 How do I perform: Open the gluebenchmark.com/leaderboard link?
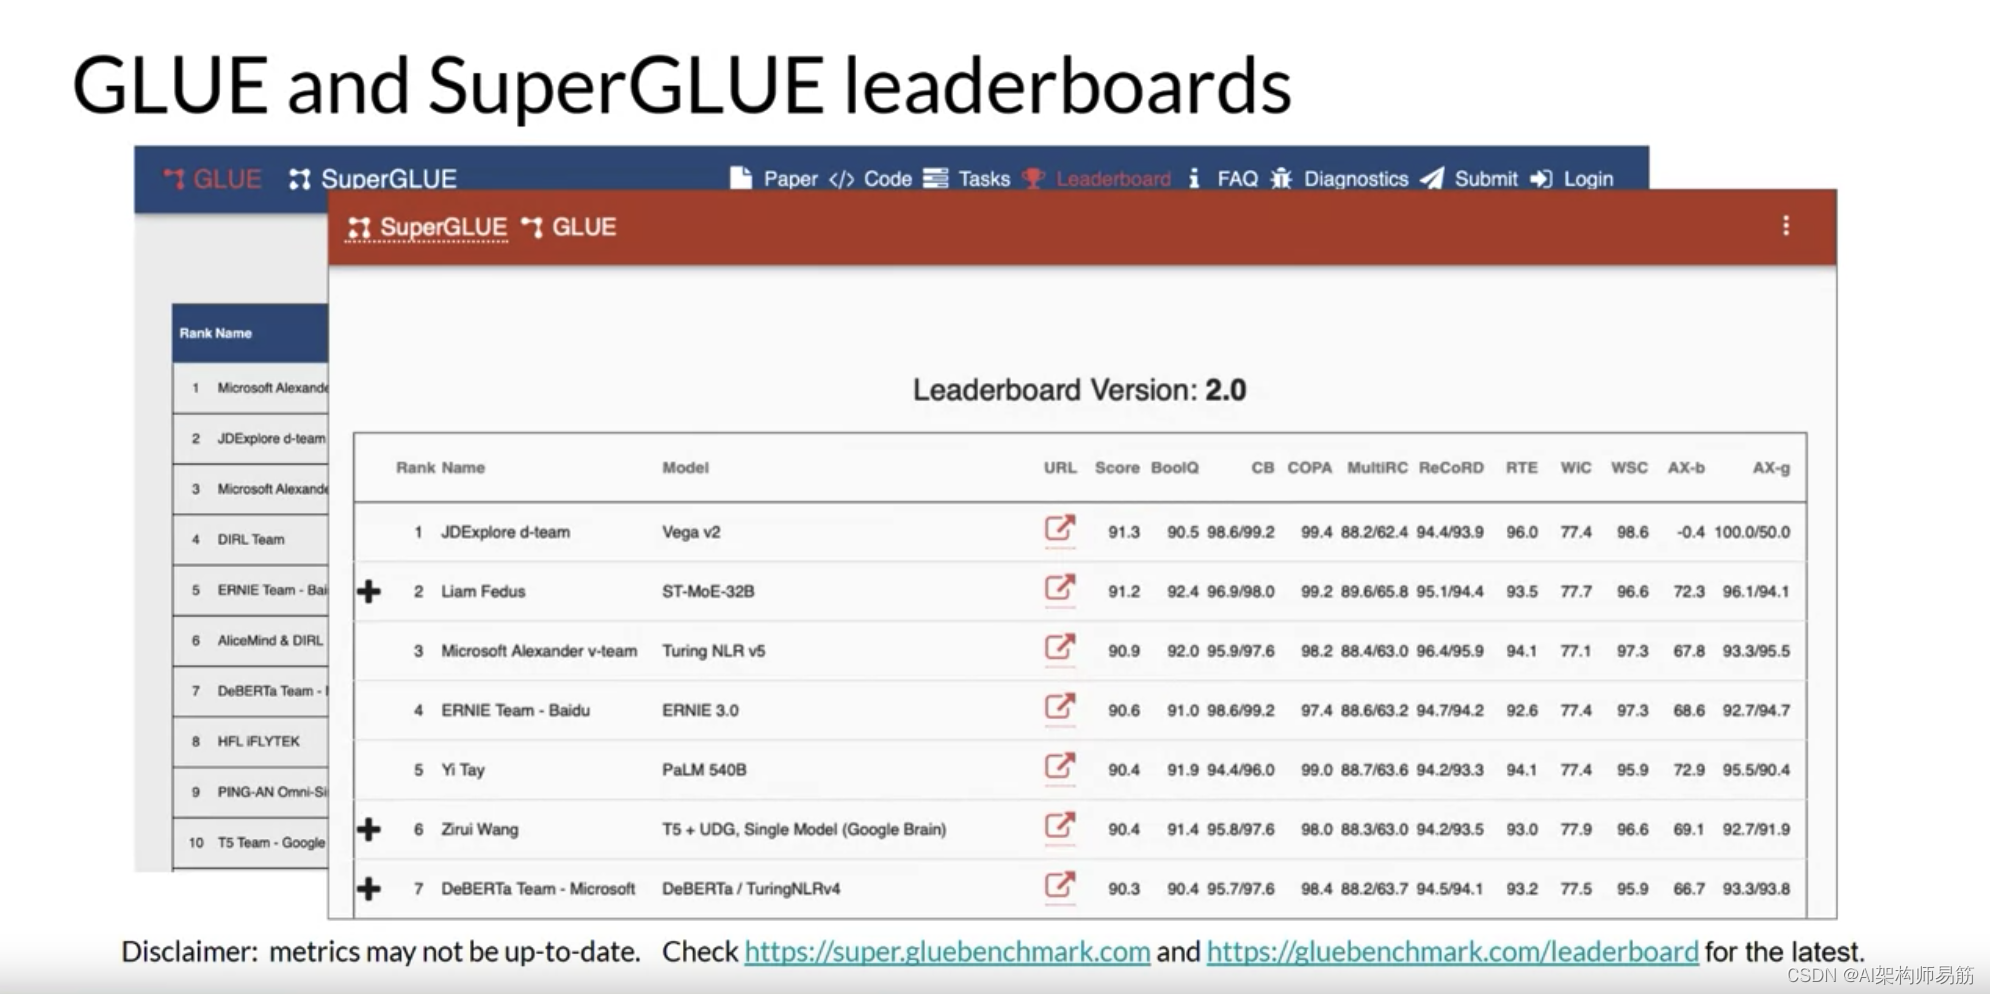tap(1452, 951)
